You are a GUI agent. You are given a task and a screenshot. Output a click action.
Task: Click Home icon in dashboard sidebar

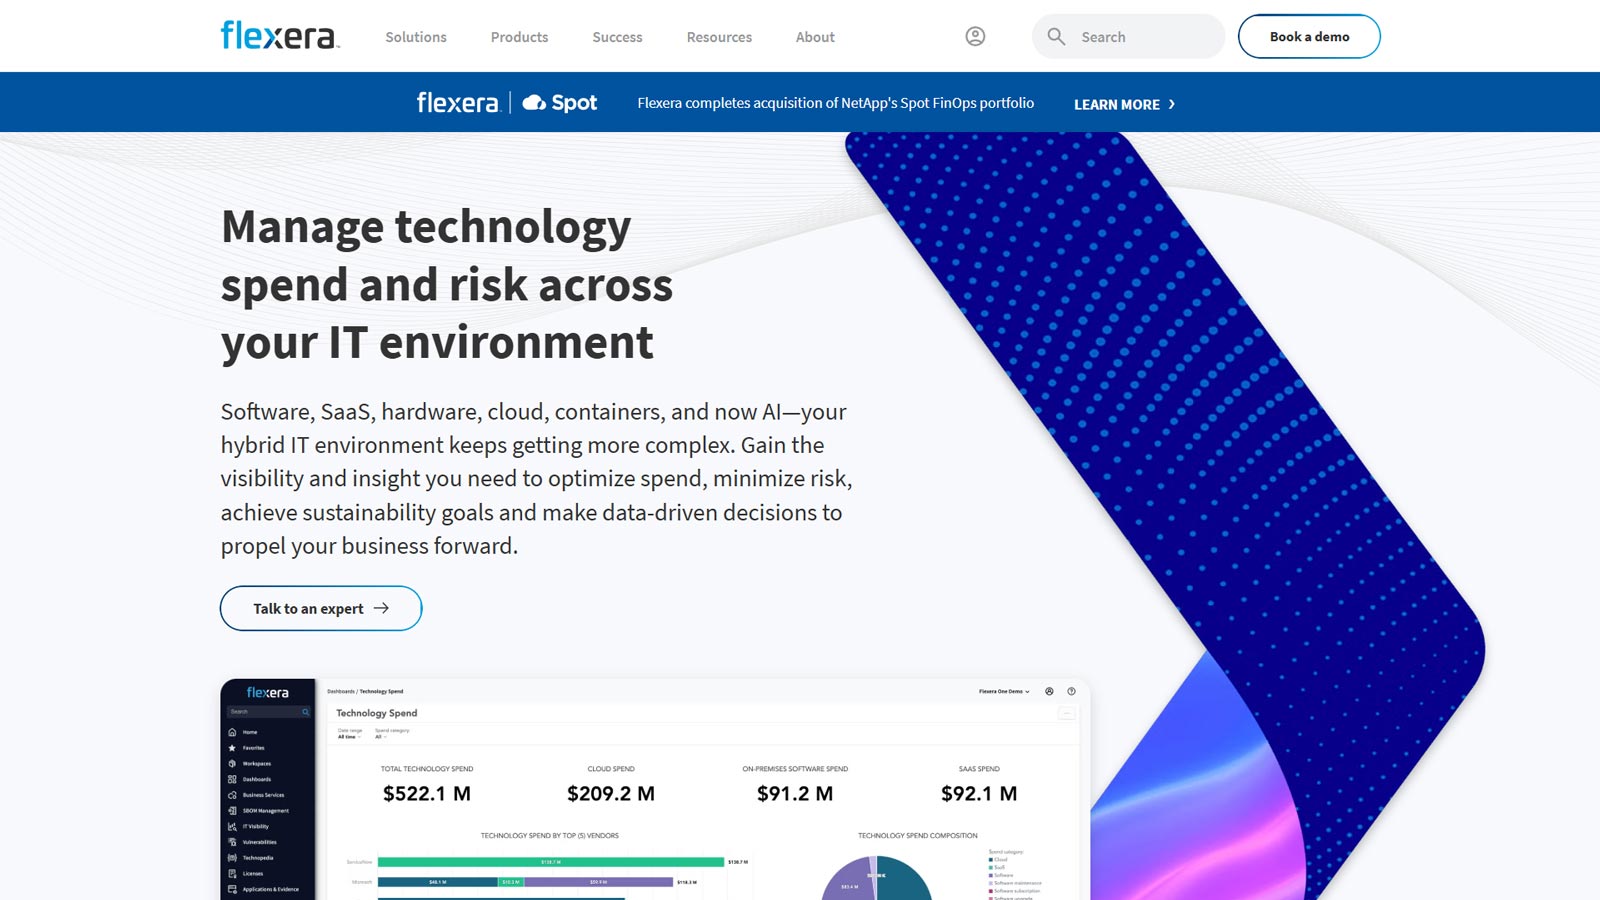[232, 732]
